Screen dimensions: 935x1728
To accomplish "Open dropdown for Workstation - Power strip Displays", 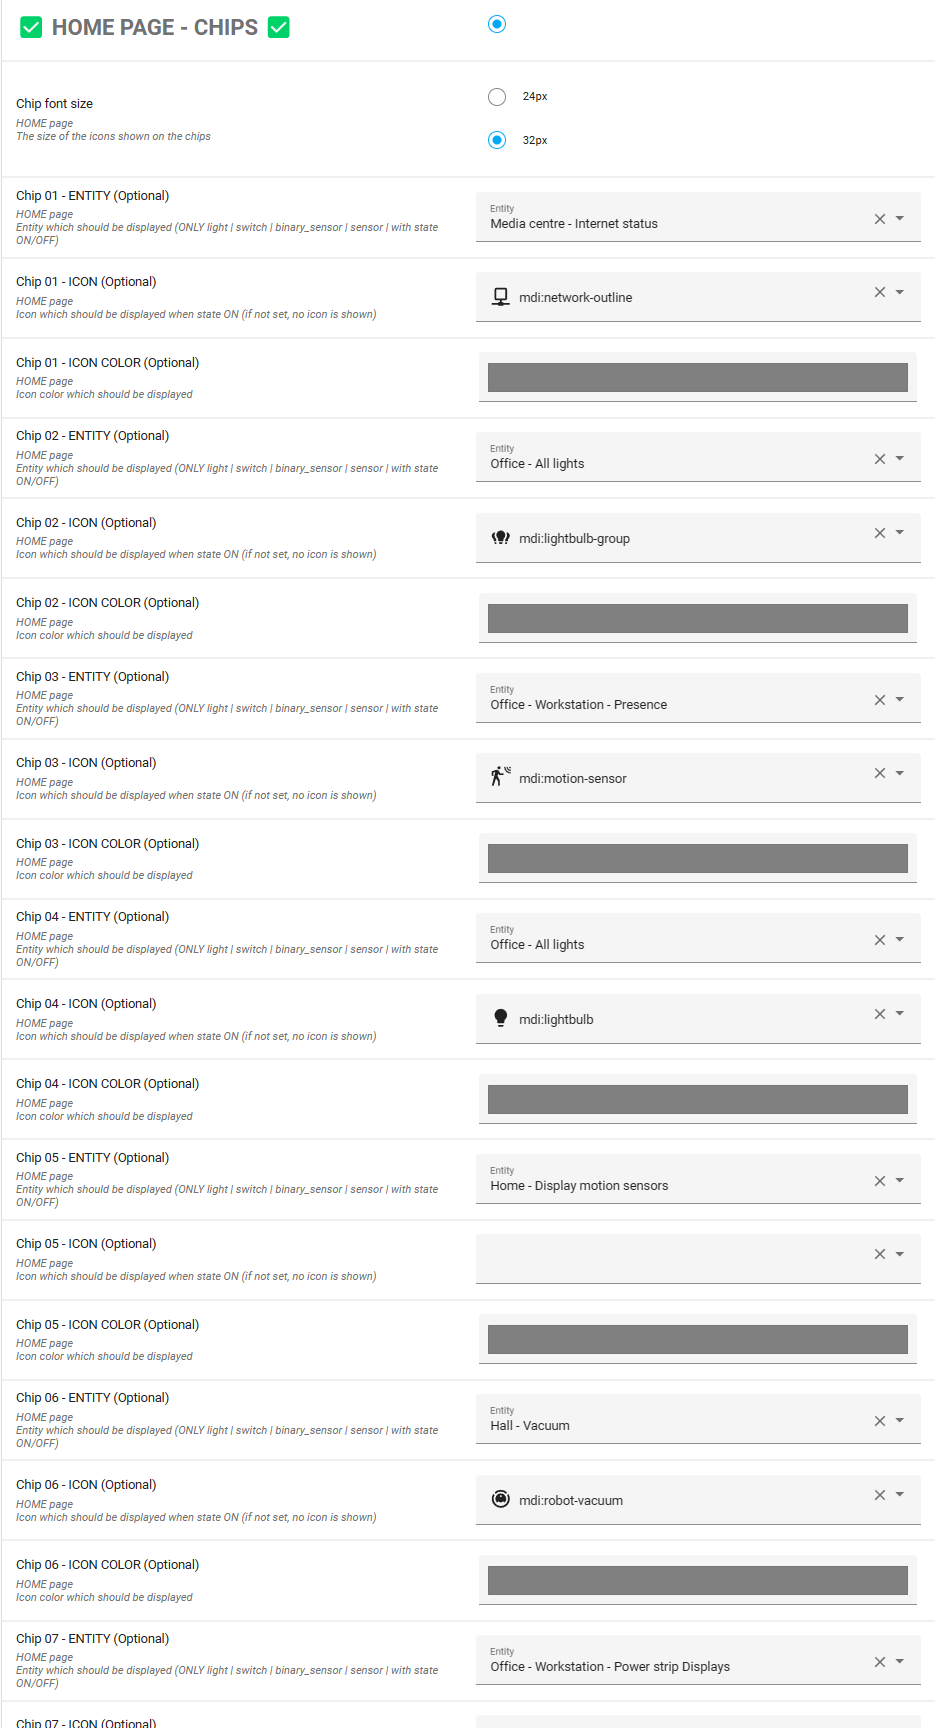I will (900, 1662).
